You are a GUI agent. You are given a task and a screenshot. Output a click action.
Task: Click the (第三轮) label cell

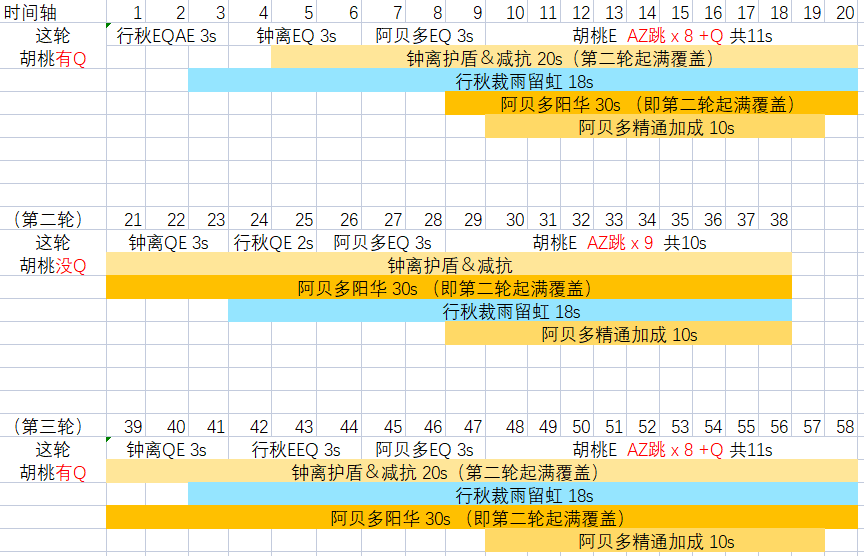coord(53,426)
